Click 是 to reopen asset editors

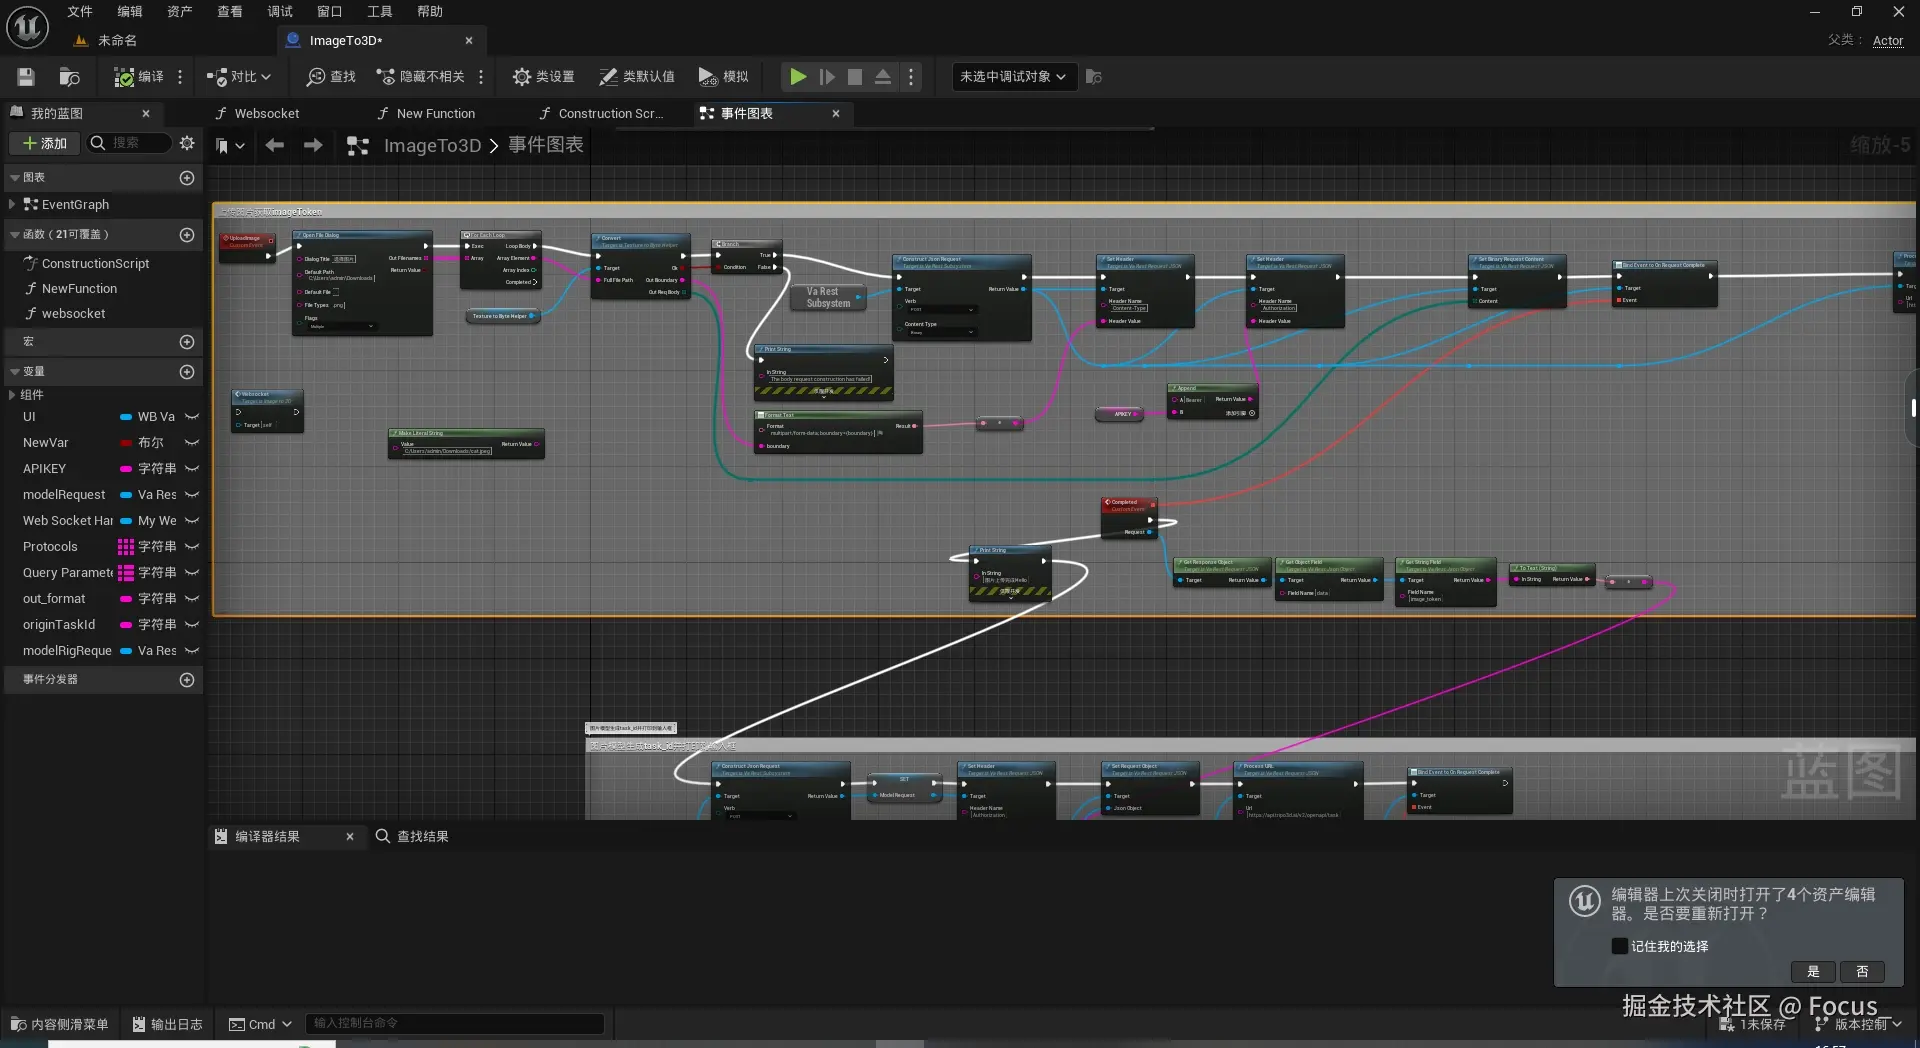(x=1813, y=972)
